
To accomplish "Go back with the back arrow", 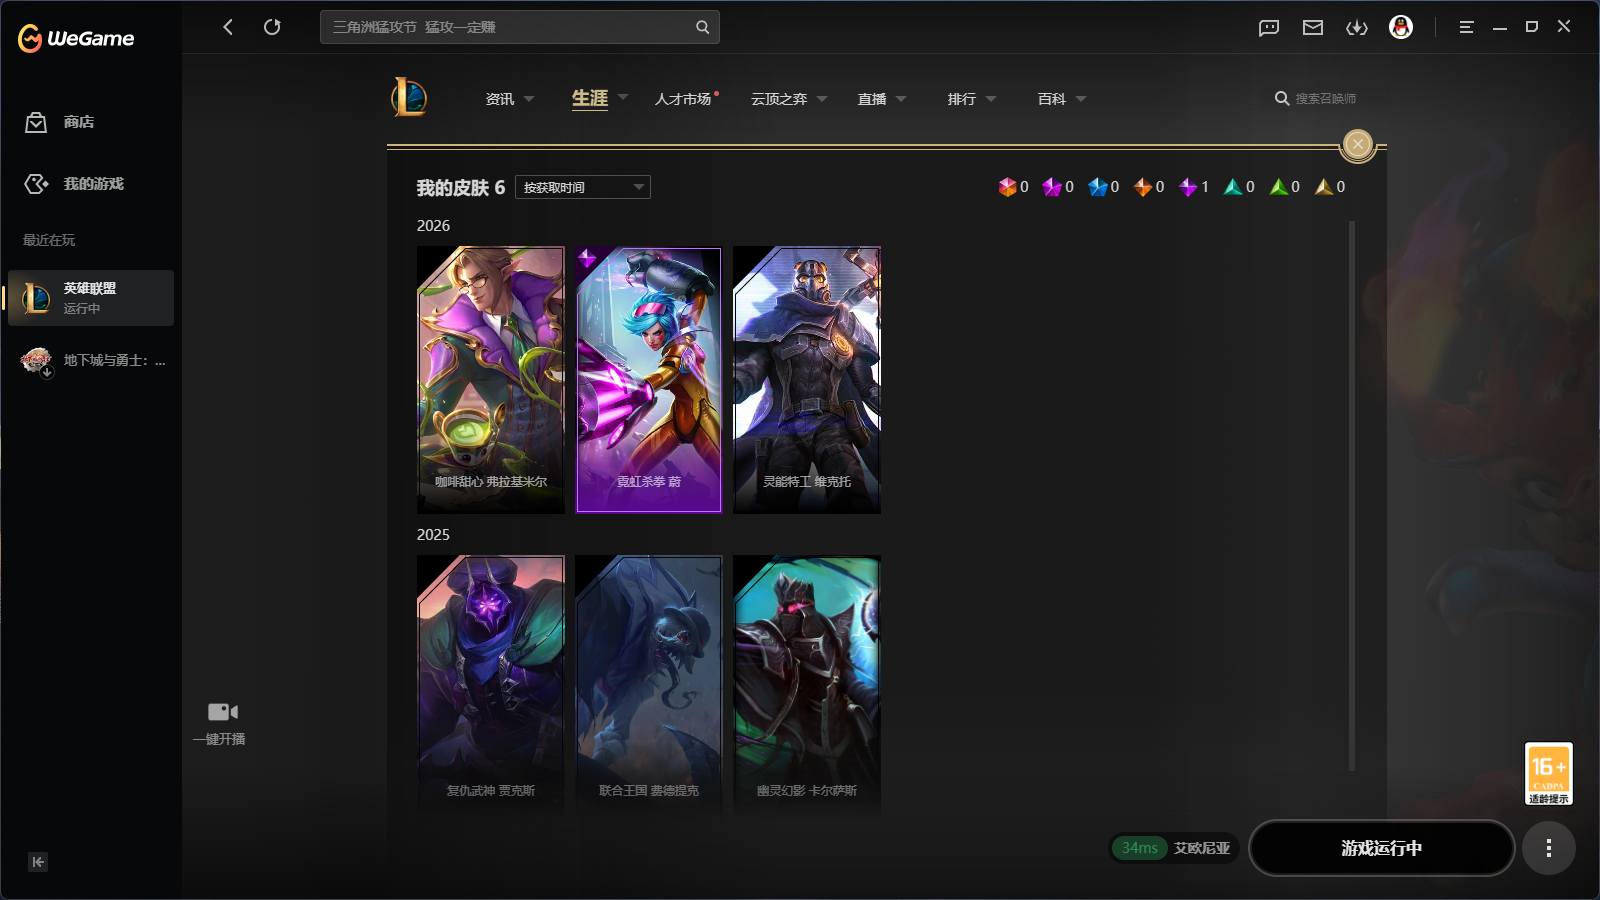I will (228, 27).
